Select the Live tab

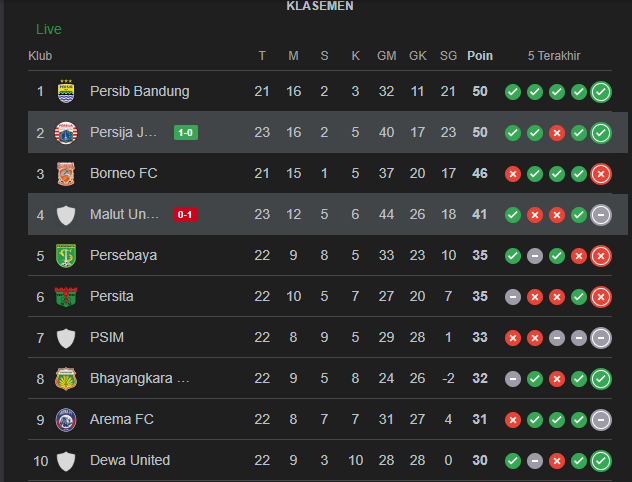click(48, 29)
